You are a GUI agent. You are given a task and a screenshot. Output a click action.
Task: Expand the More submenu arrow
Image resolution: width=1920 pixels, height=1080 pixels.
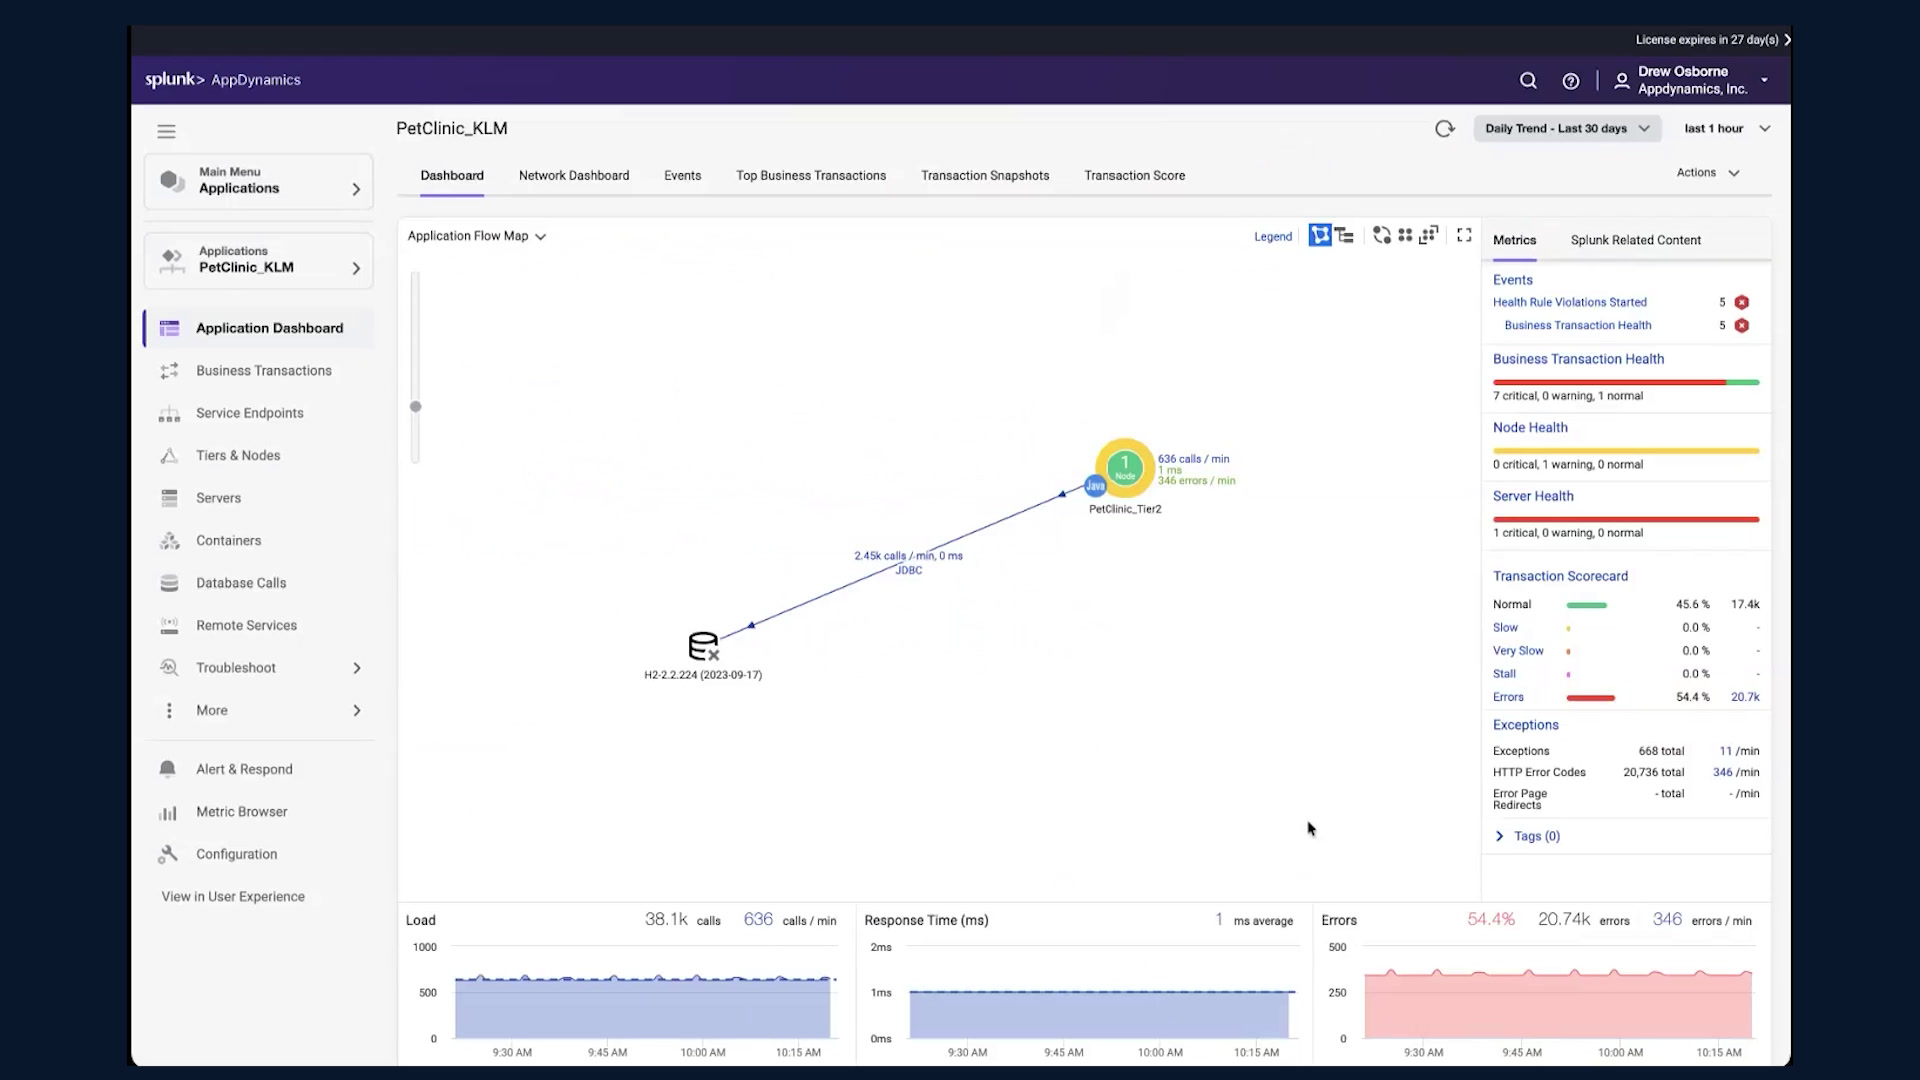click(x=357, y=710)
